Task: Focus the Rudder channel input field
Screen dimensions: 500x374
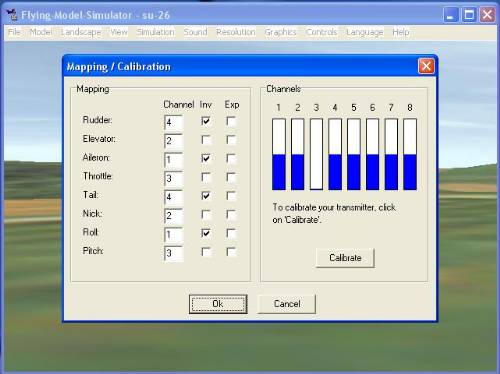Action: [x=173, y=122]
